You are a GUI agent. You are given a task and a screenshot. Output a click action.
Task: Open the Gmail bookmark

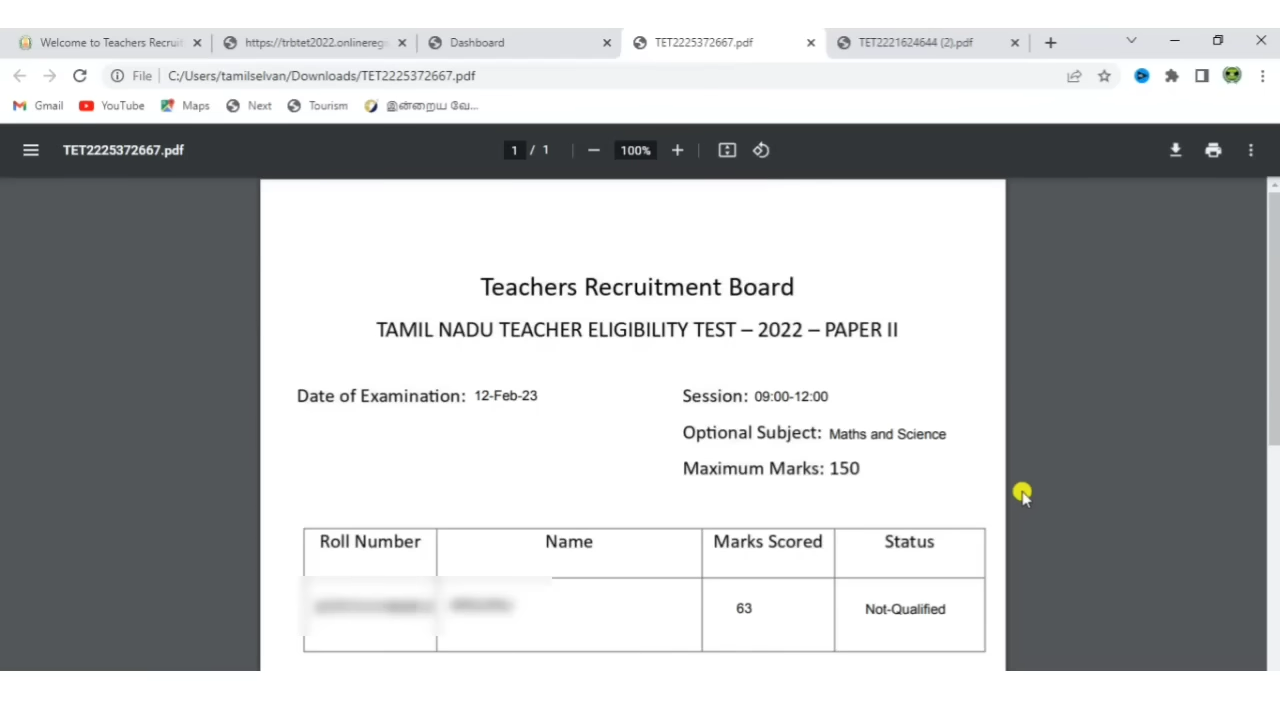pos(38,106)
